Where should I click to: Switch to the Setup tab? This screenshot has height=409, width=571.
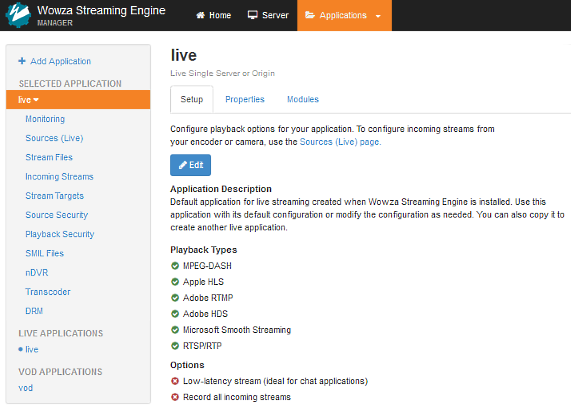tap(192, 99)
